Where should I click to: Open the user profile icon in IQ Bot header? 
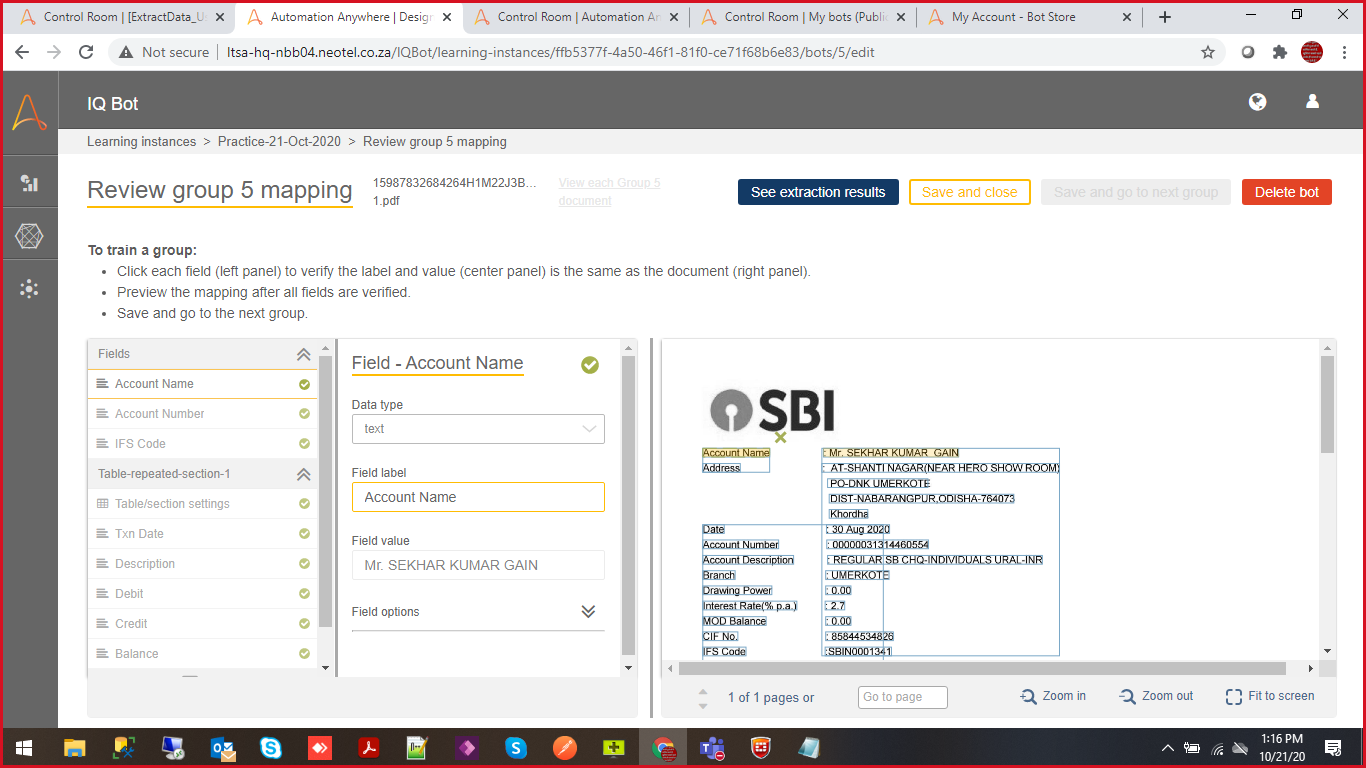[x=1313, y=102]
